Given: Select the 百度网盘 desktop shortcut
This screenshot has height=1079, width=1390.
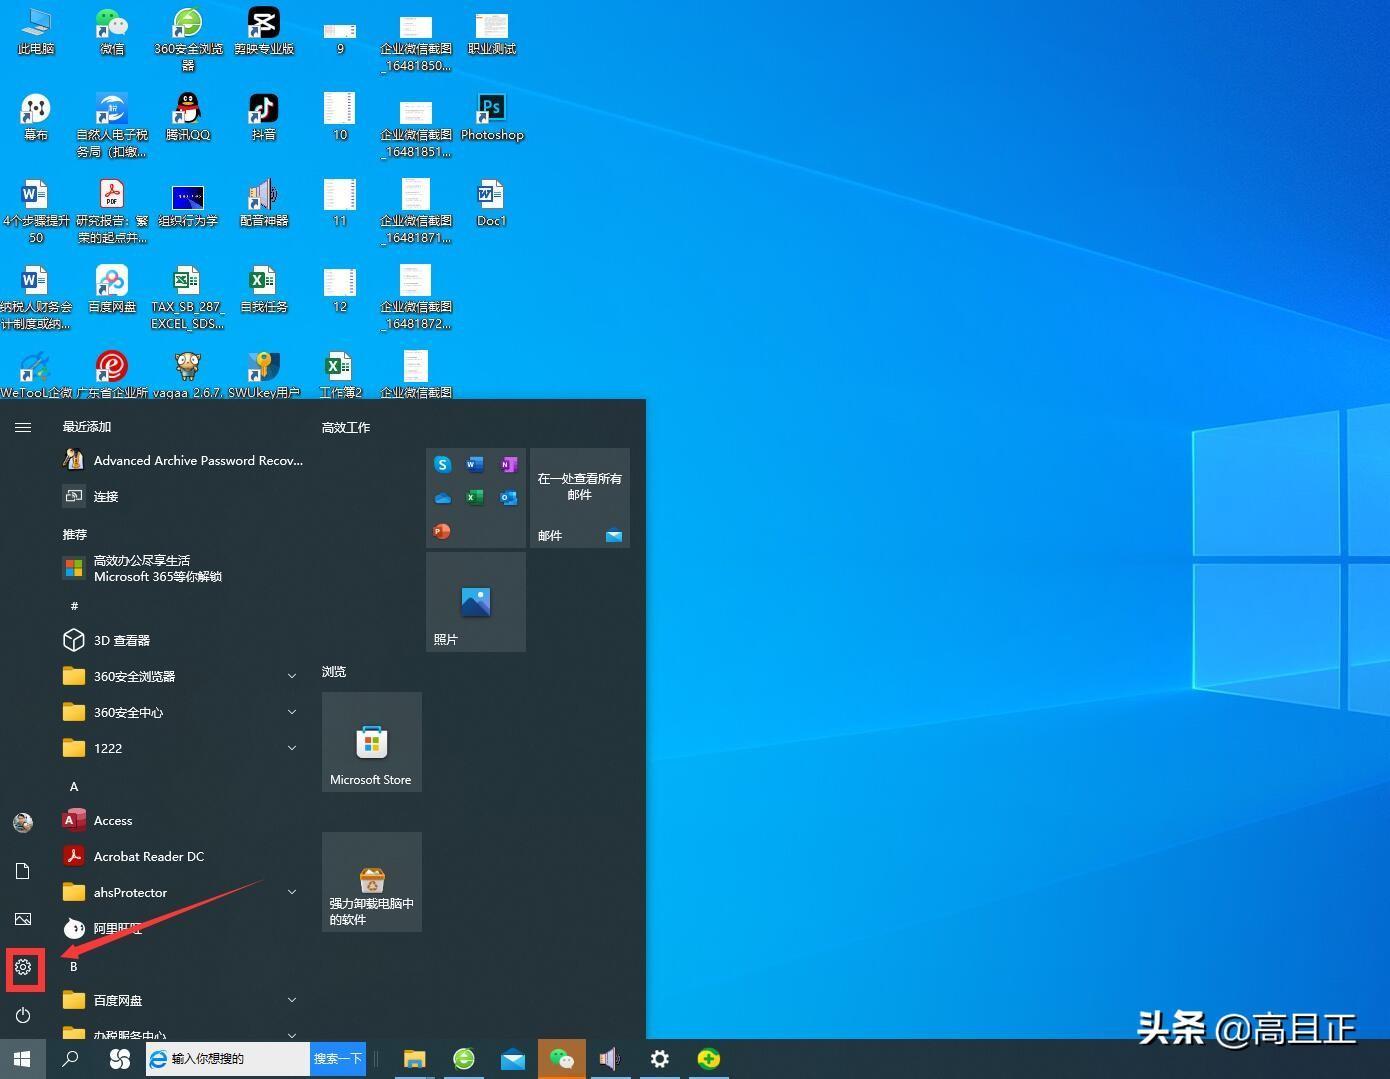Looking at the screenshot, I should tap(112, 289).
